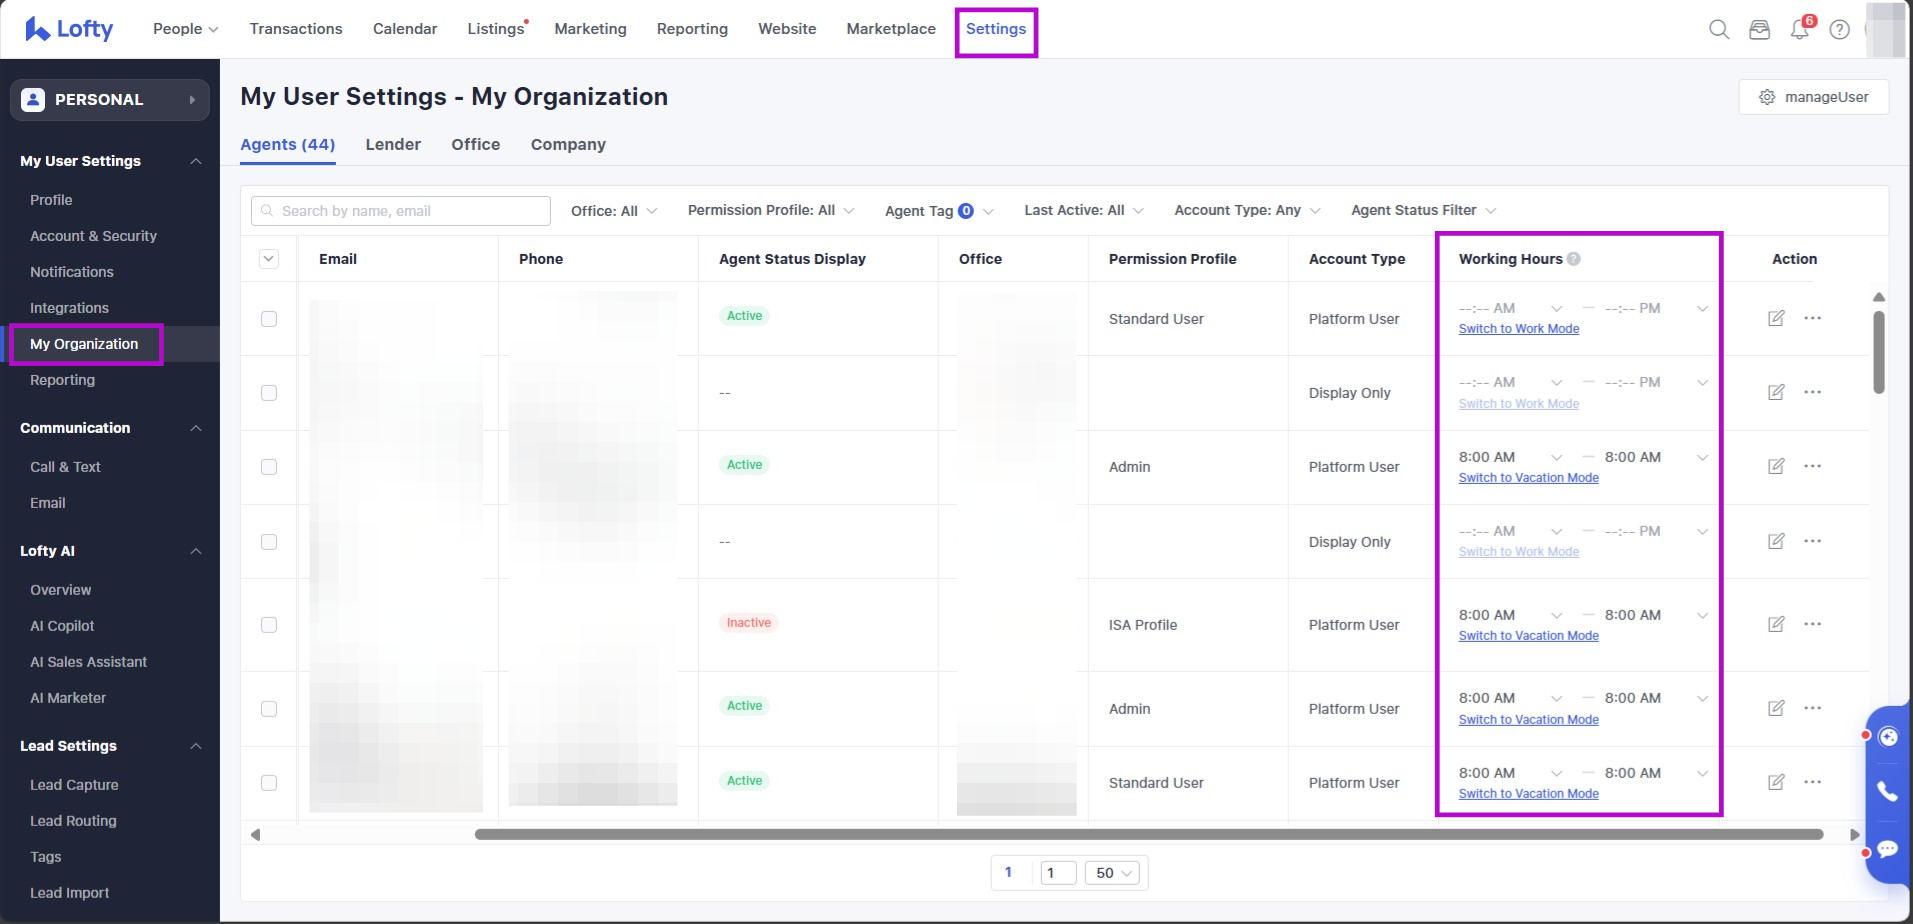This screenshot has width=1913, height=924.
Task: Click the Lofty logo
Action: [69, 29]
